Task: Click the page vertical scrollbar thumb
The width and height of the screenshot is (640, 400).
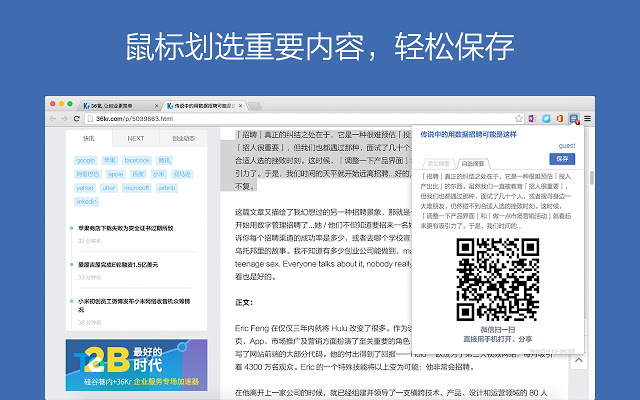Action: pos(591,178)
